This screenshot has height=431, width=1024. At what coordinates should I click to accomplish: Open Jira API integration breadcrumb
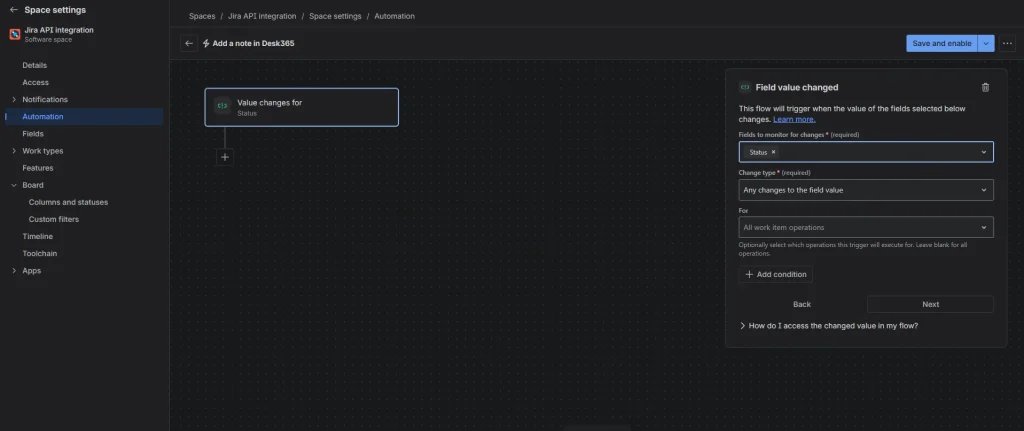262,16
